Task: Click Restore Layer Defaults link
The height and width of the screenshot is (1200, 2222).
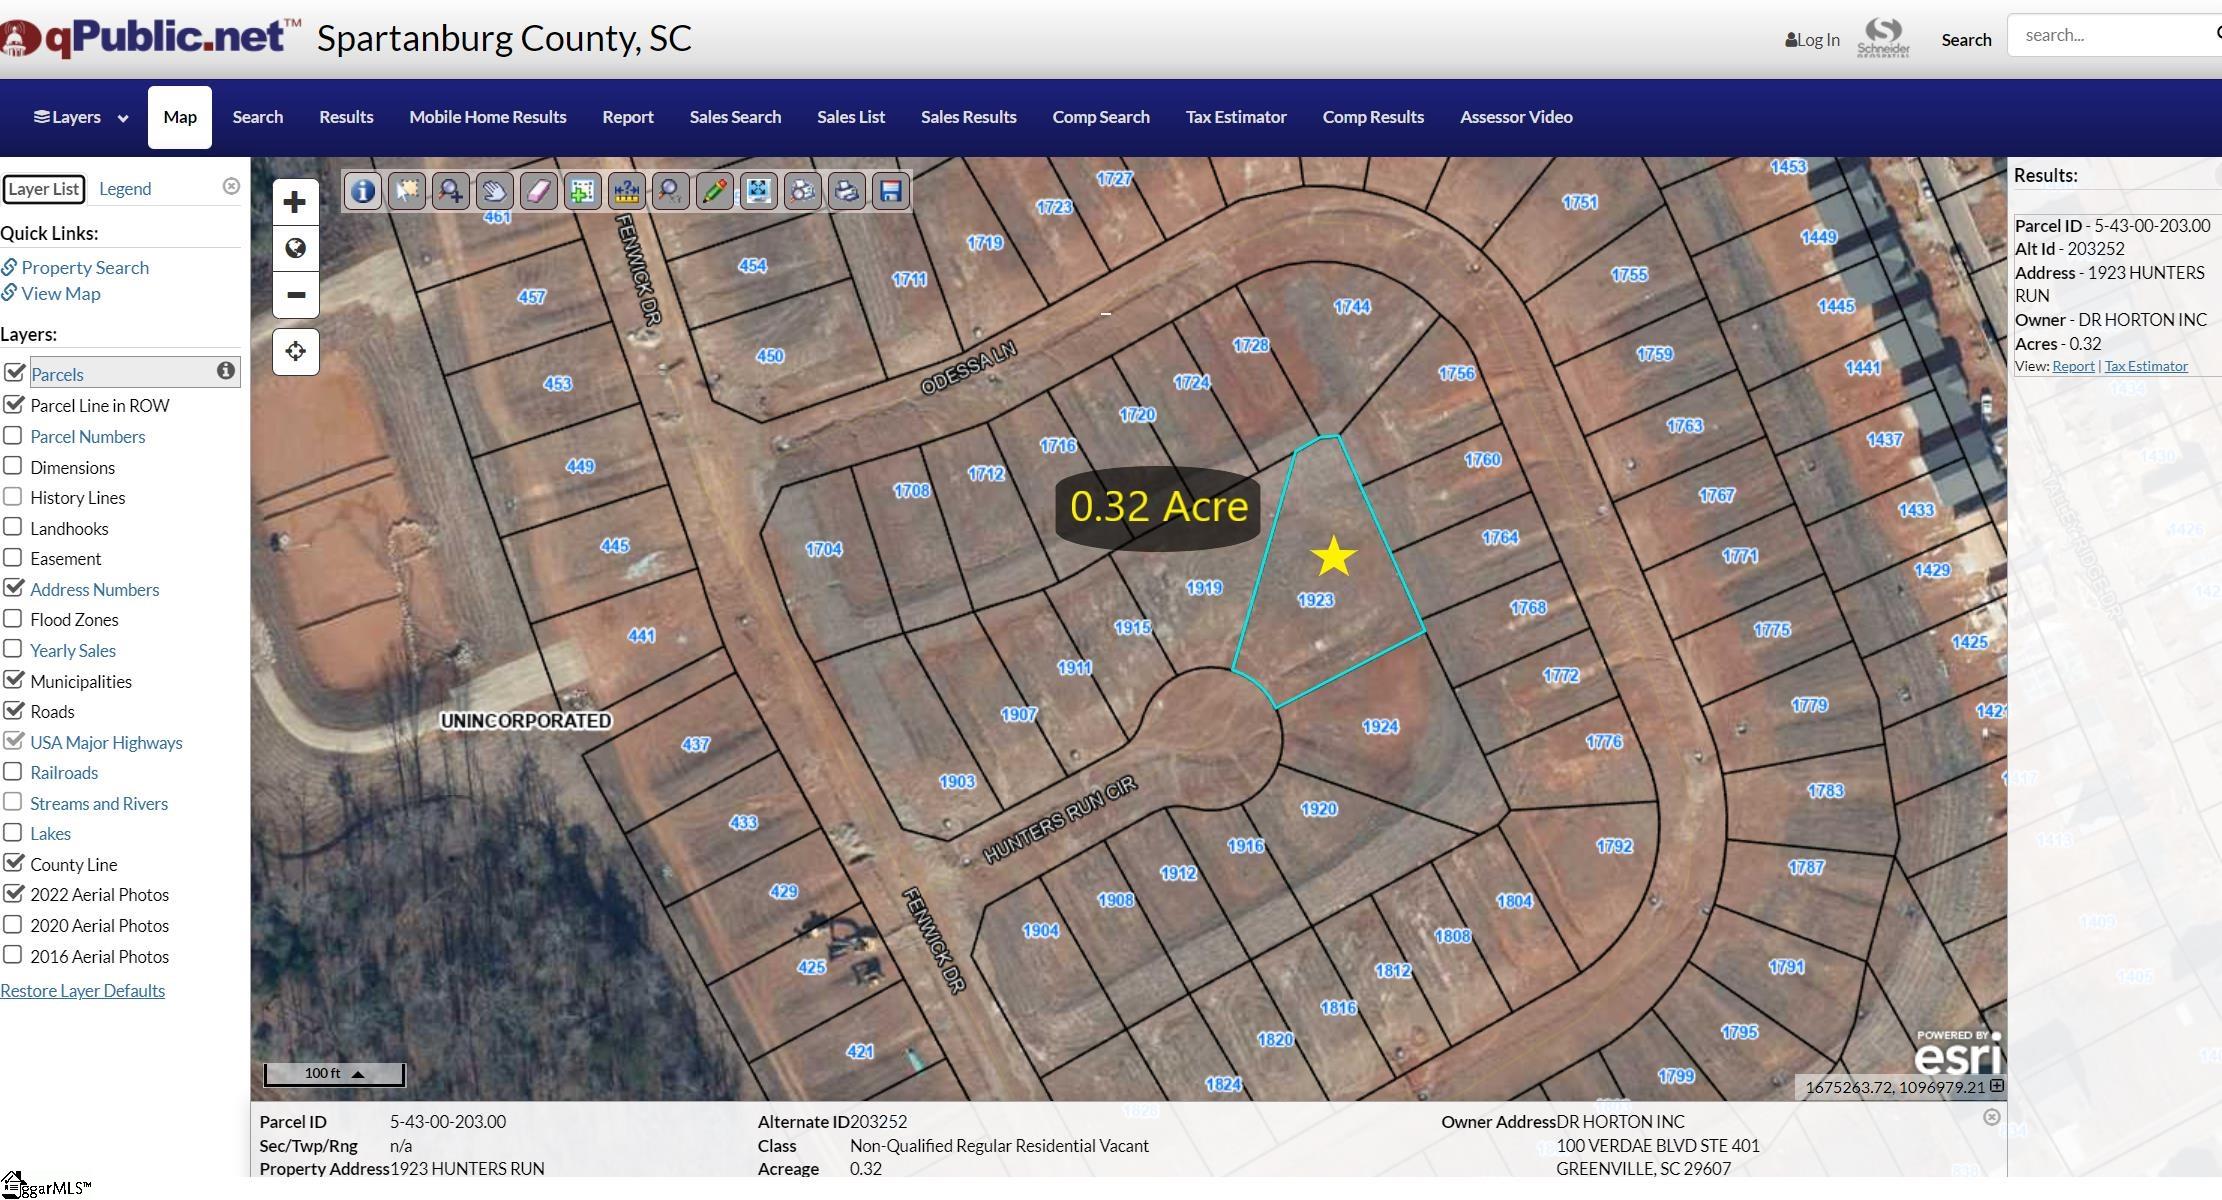Action: [82, 990]
